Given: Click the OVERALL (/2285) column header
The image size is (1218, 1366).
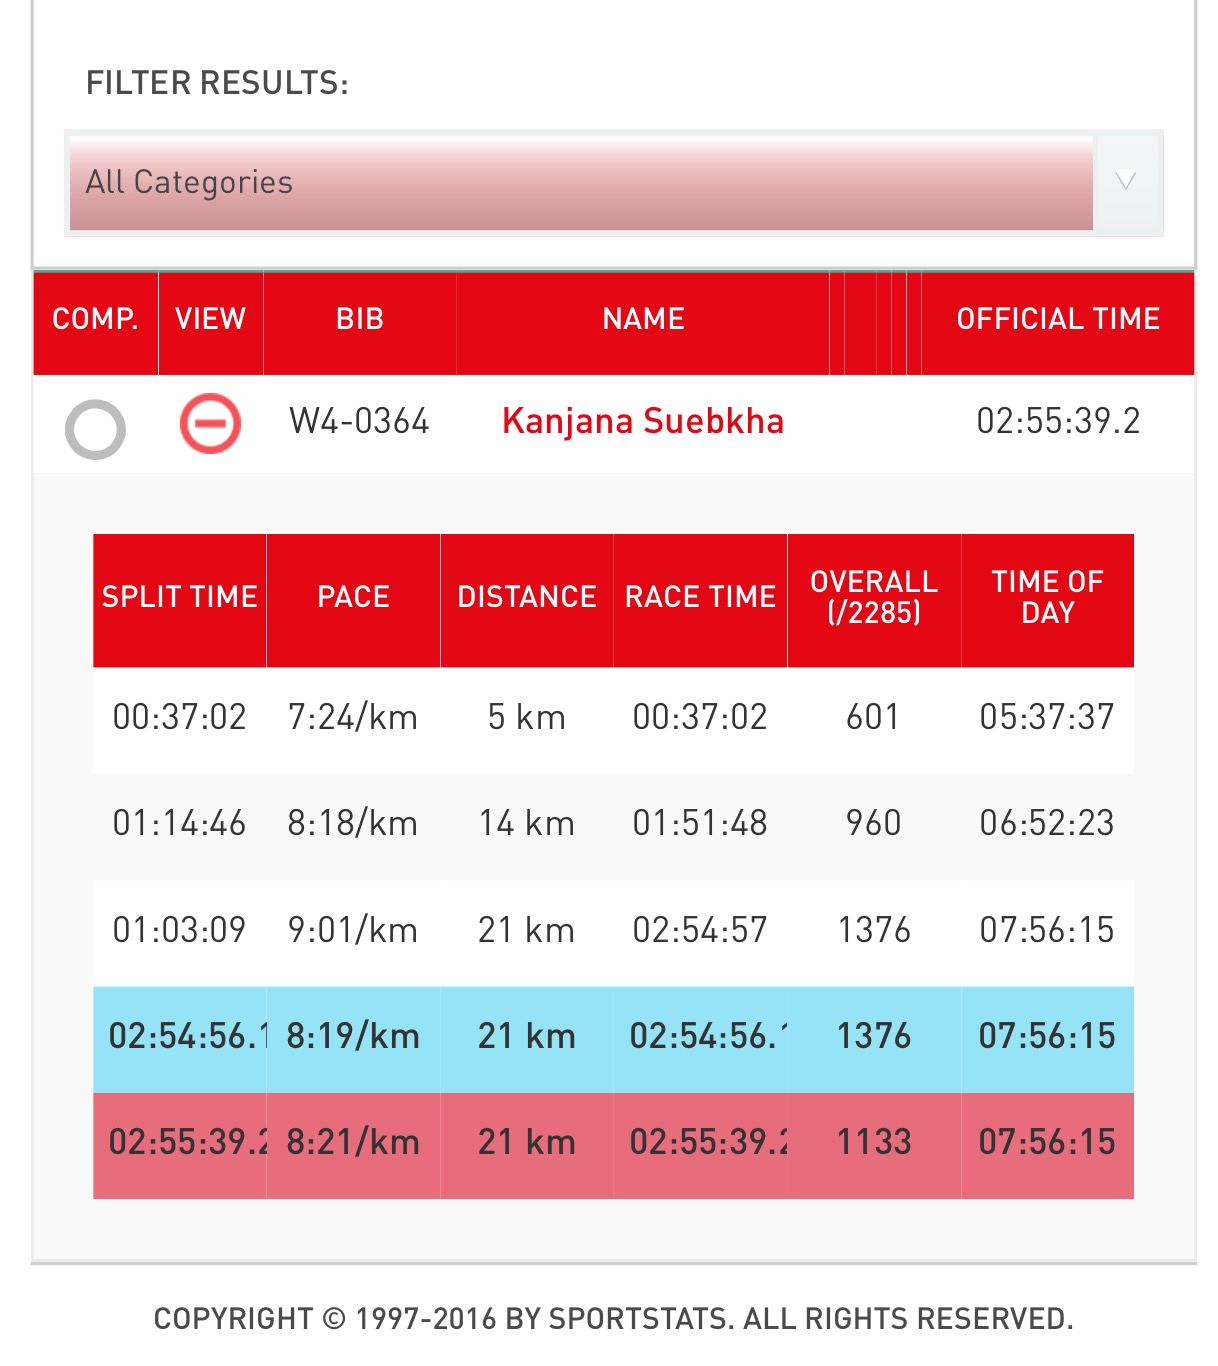Looking at the screenshot, I should [x=874, y=597].
